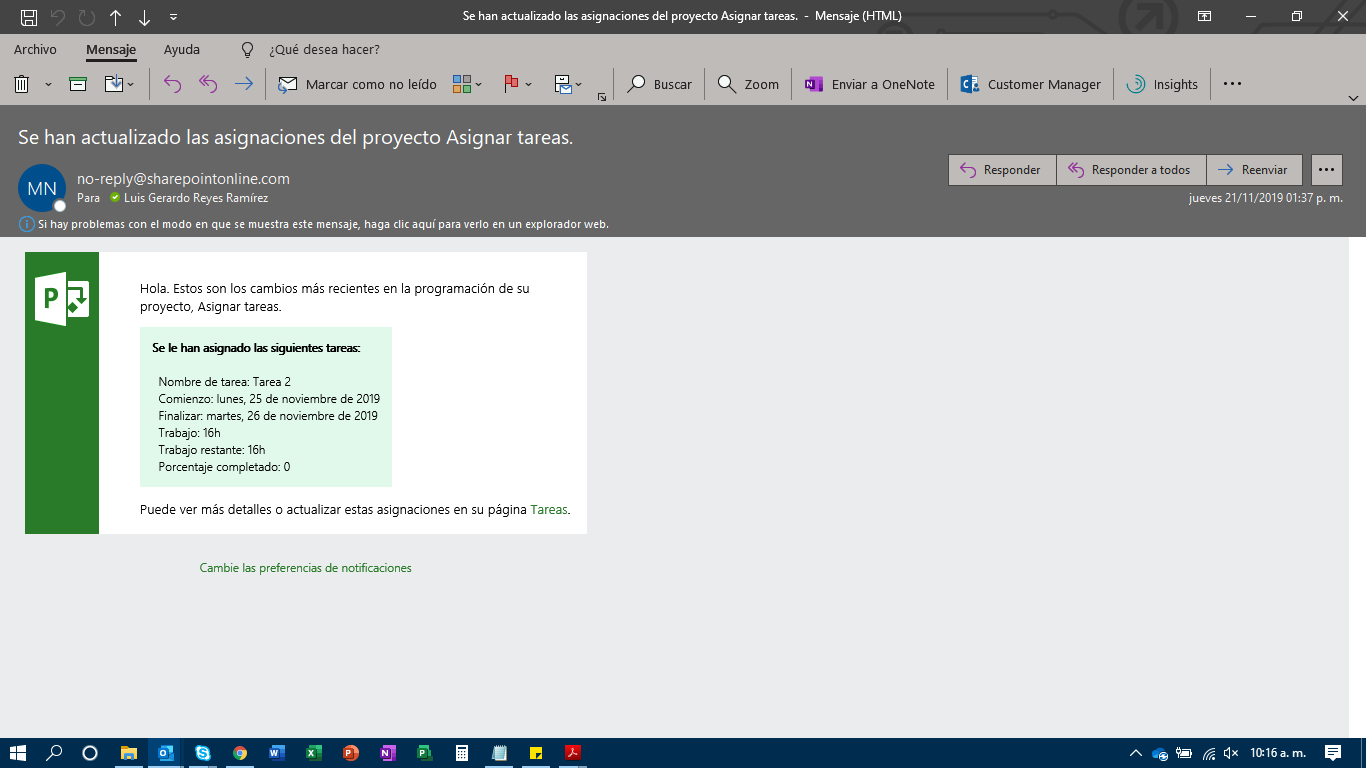Open ribbon display options in title bar
The width and height of the screenshot is (1366, 768).
click(x=1204, y=17)
